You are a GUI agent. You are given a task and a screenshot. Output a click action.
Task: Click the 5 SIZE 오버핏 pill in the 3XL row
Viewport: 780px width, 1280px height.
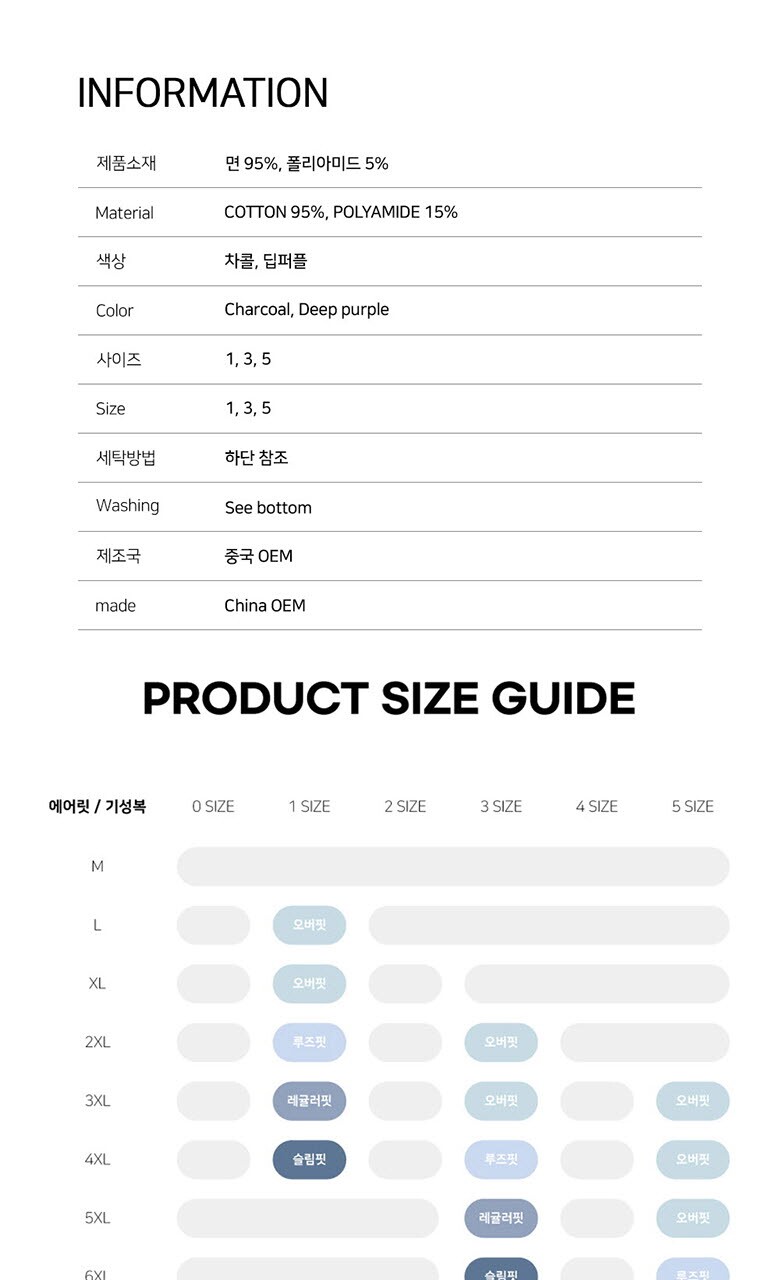693,1101
